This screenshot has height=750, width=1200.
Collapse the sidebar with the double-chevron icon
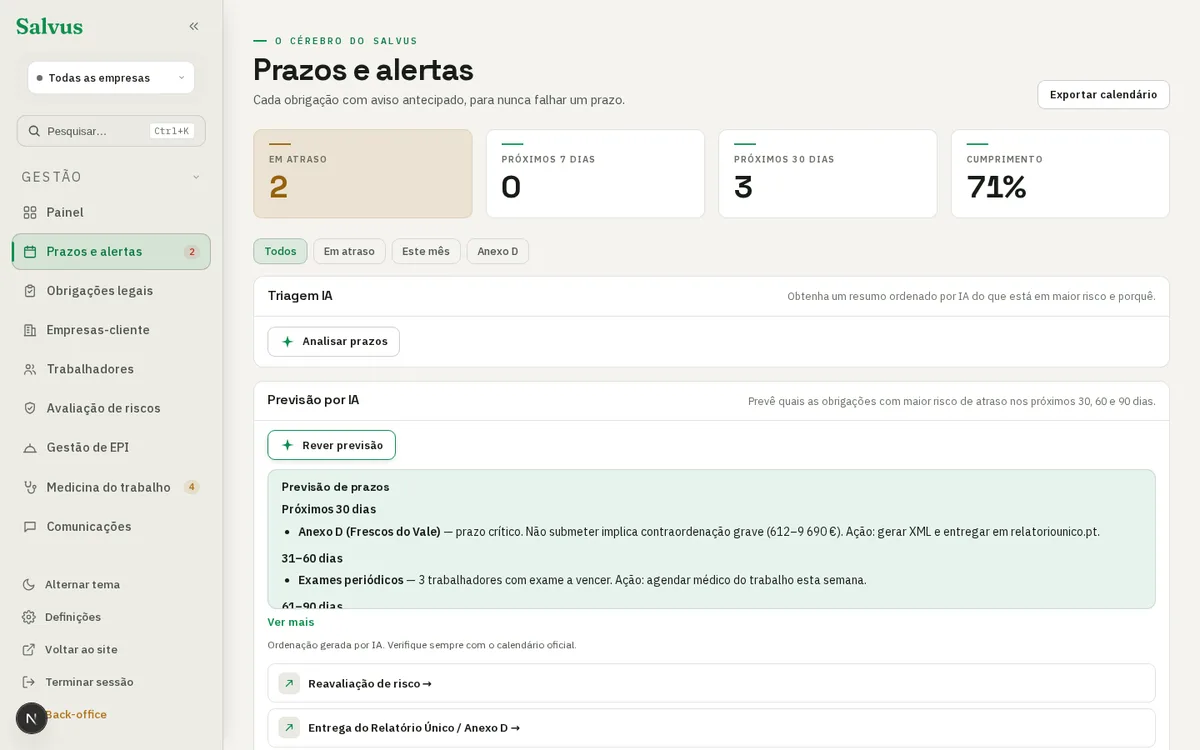coord(194,27)
